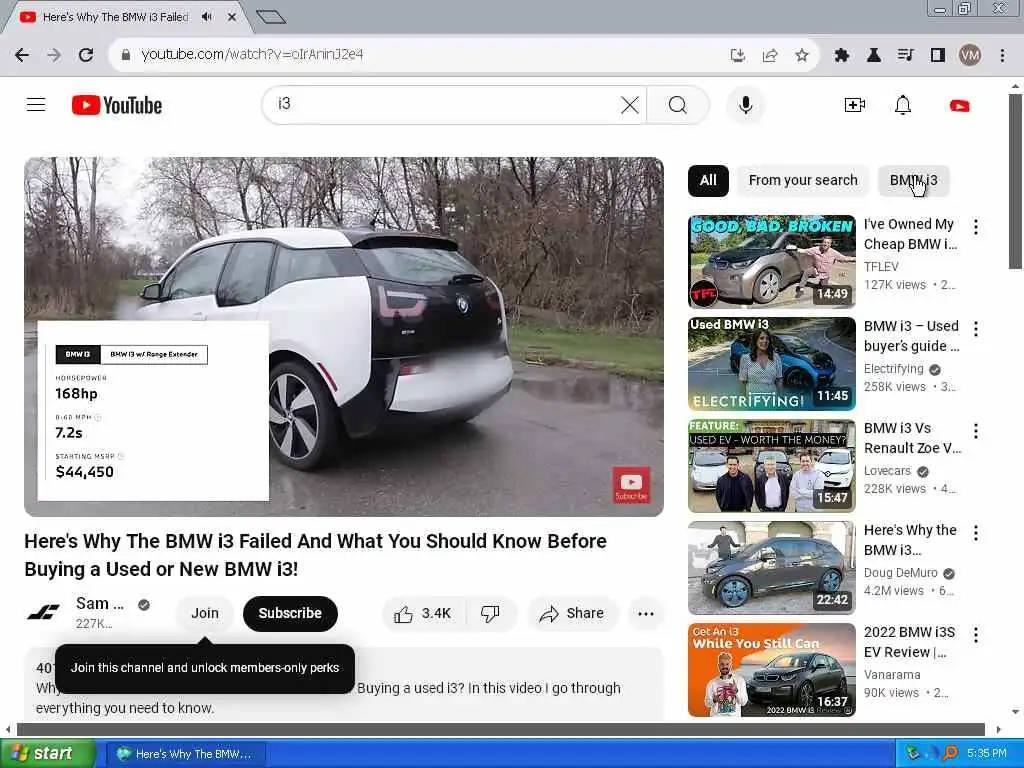Click the YouTube search text field
1024x768 pixels.
444,104
